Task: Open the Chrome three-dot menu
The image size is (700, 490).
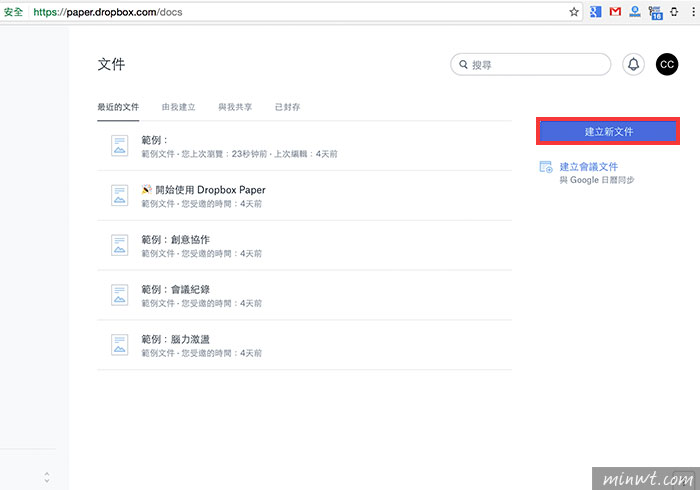Action: click(x=693, y=12)
